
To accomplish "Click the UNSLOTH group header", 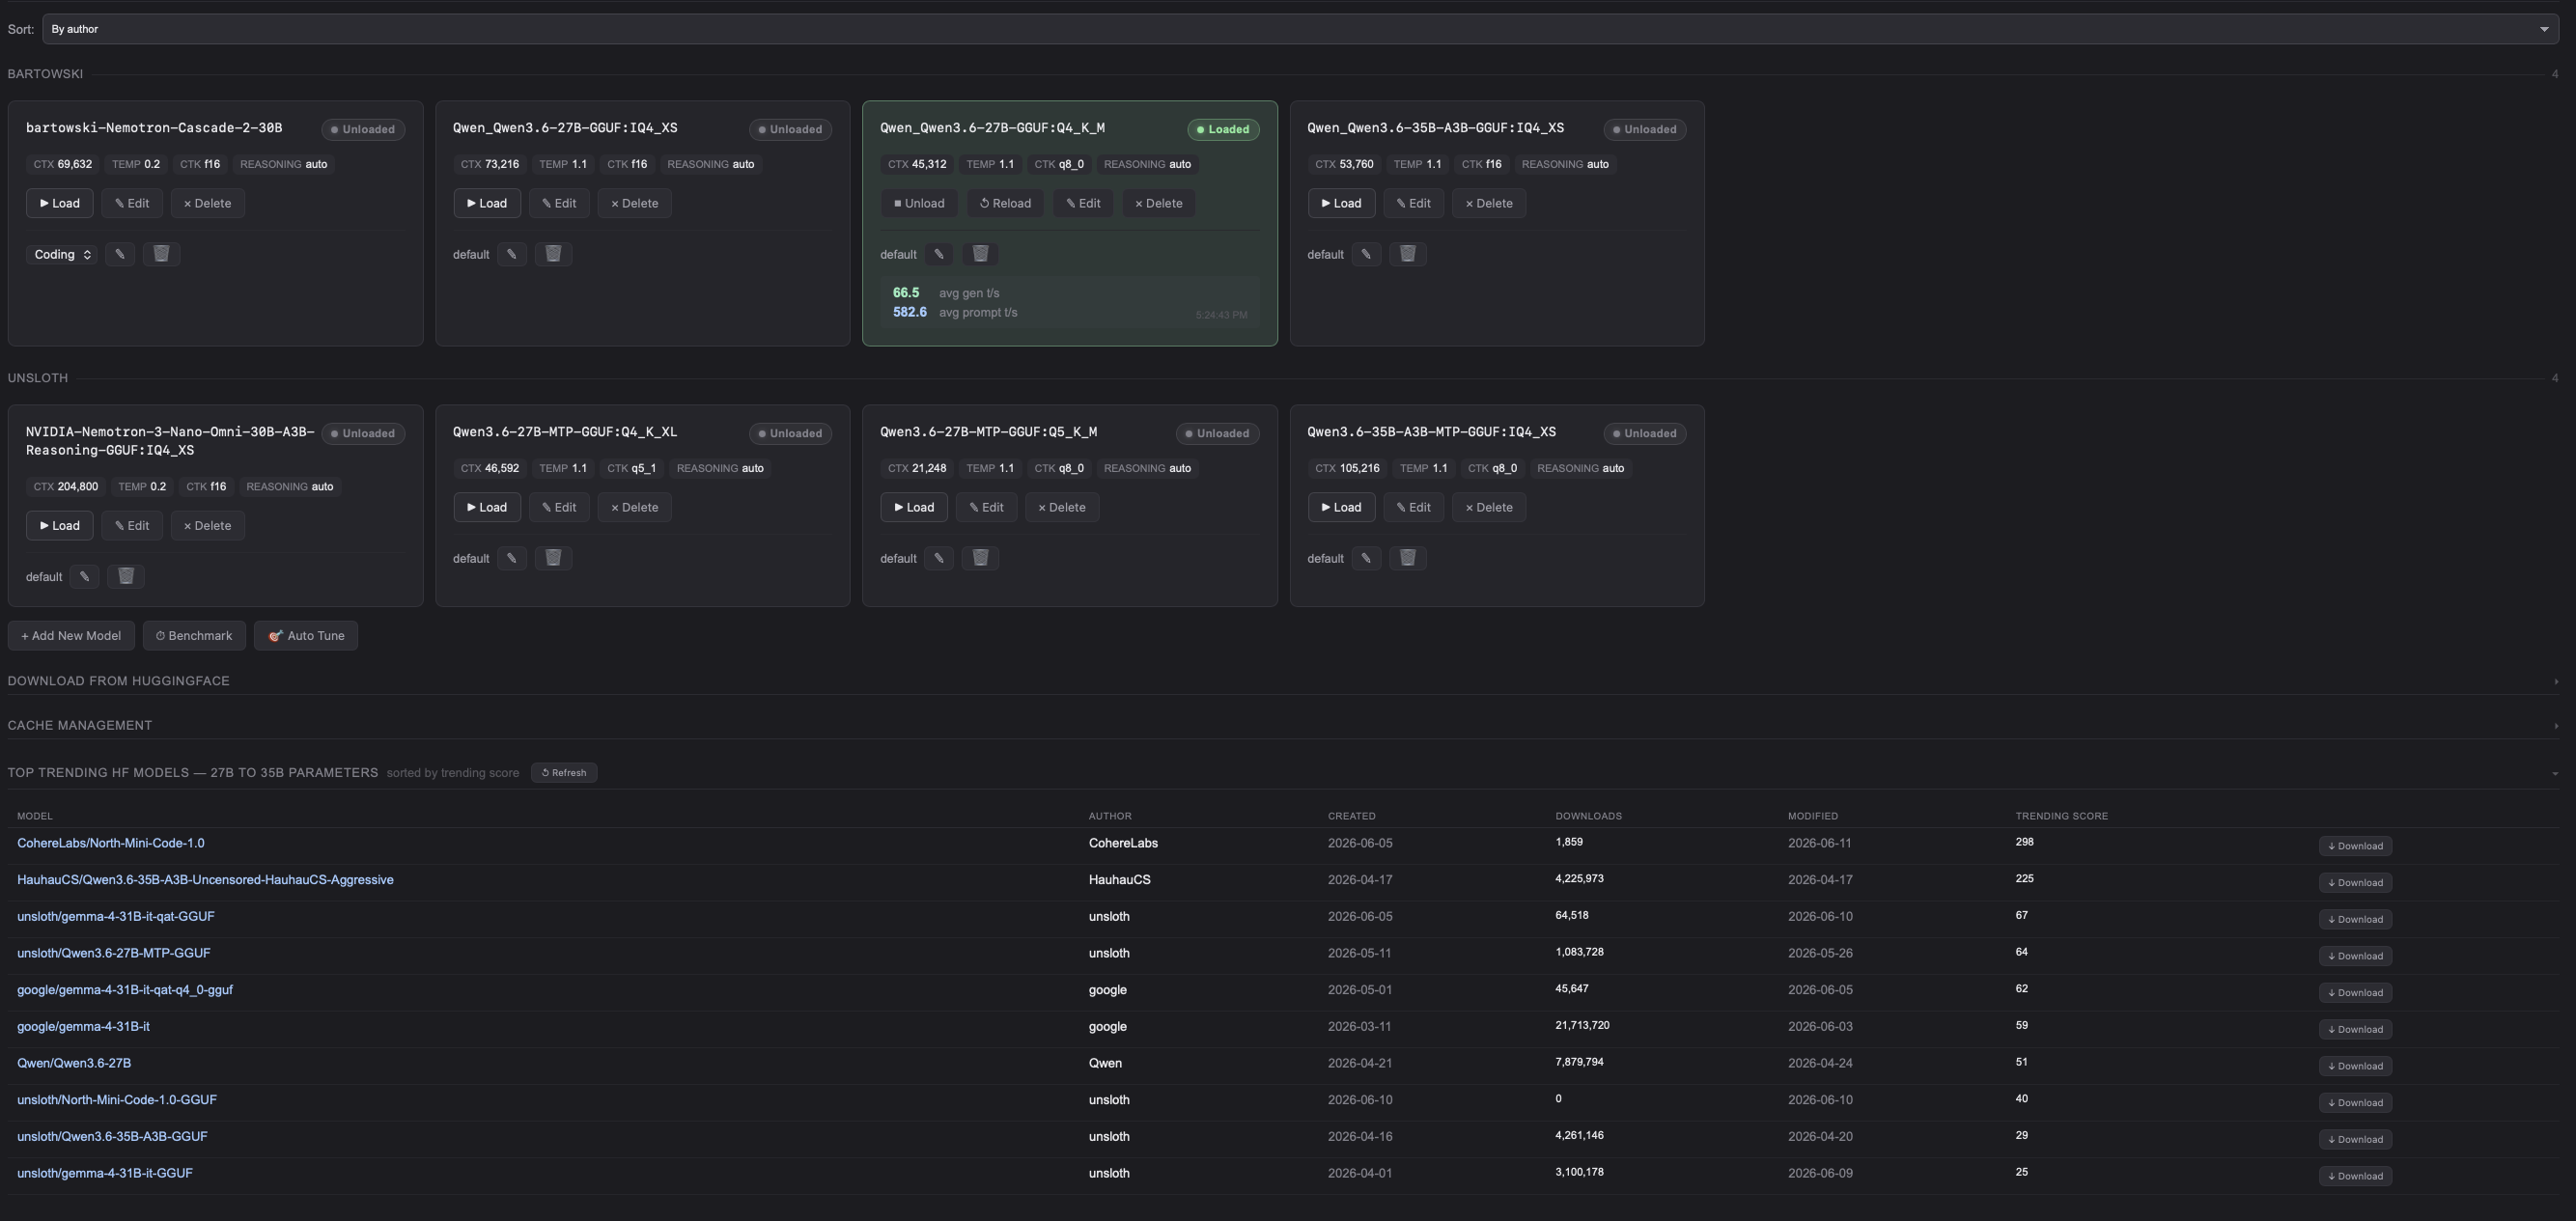I will click(x=38, y=378).
